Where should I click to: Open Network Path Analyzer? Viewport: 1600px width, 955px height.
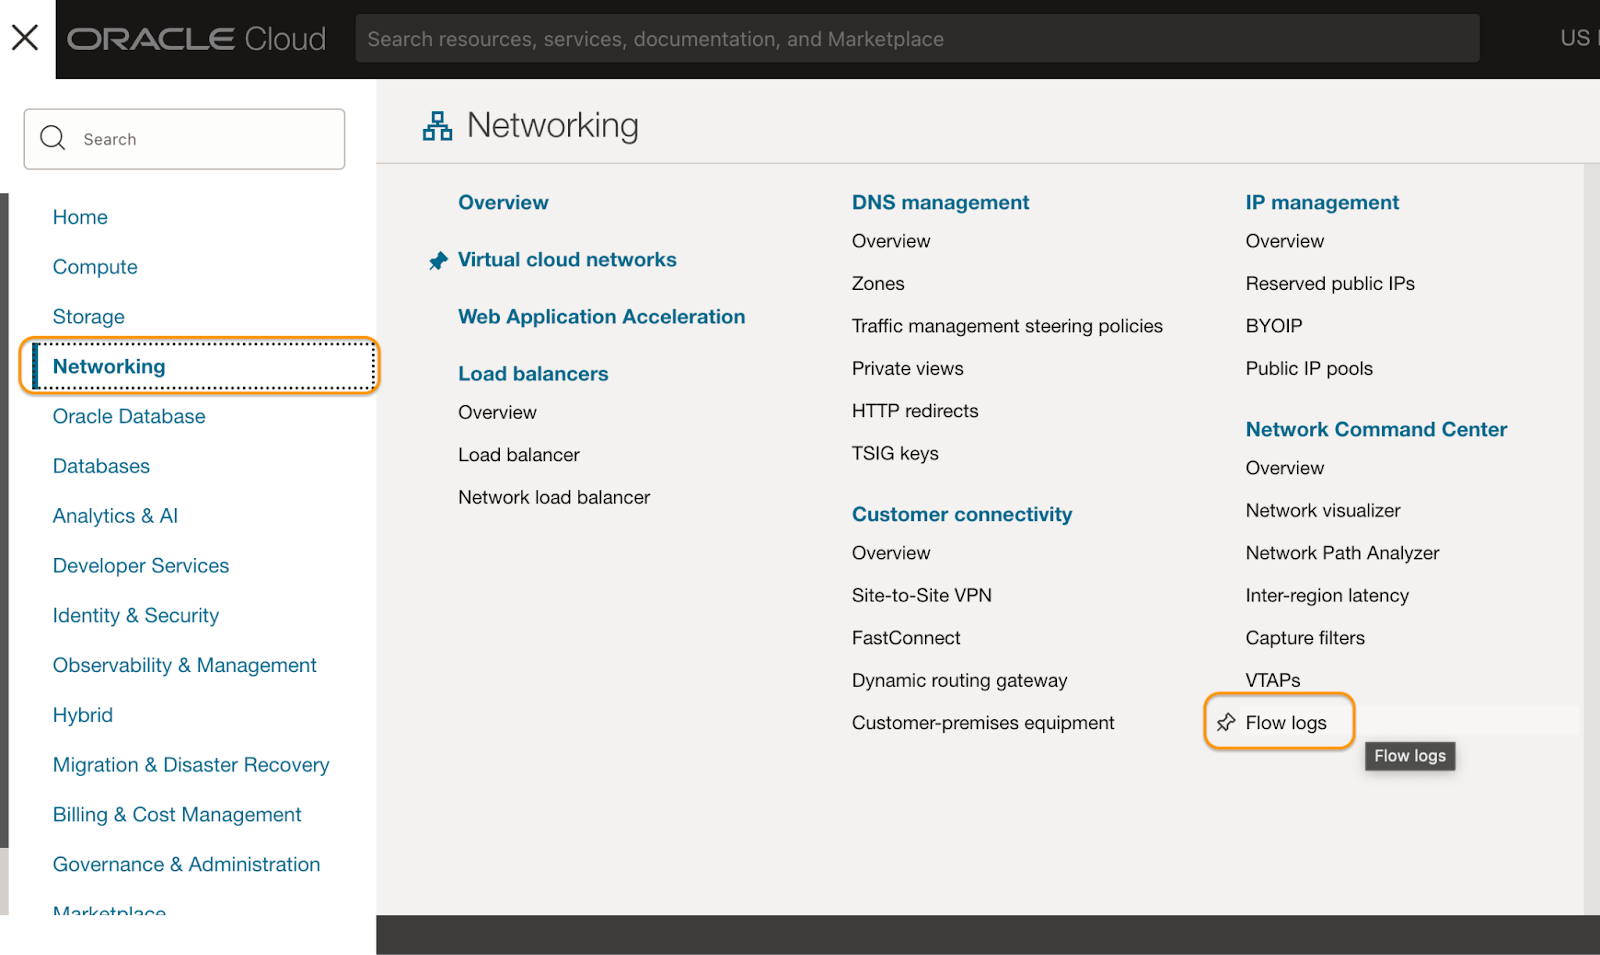tap(1342, 553)
